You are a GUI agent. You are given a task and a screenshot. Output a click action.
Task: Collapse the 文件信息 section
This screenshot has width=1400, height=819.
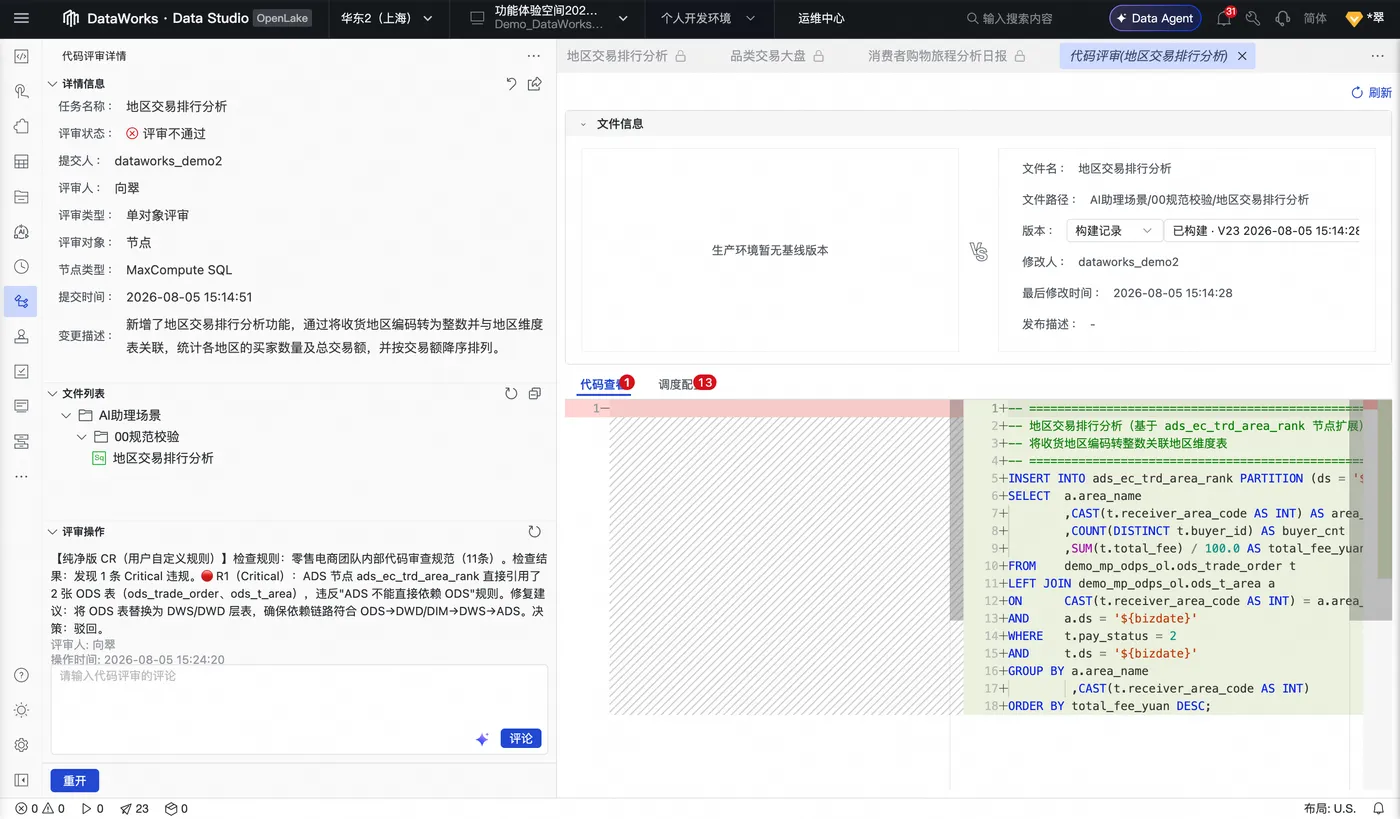[x=583, y=124]
